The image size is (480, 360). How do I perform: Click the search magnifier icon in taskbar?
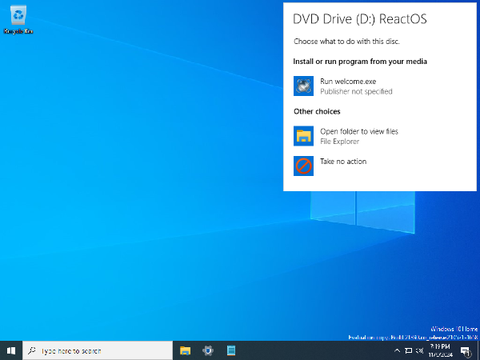[32, 350]
